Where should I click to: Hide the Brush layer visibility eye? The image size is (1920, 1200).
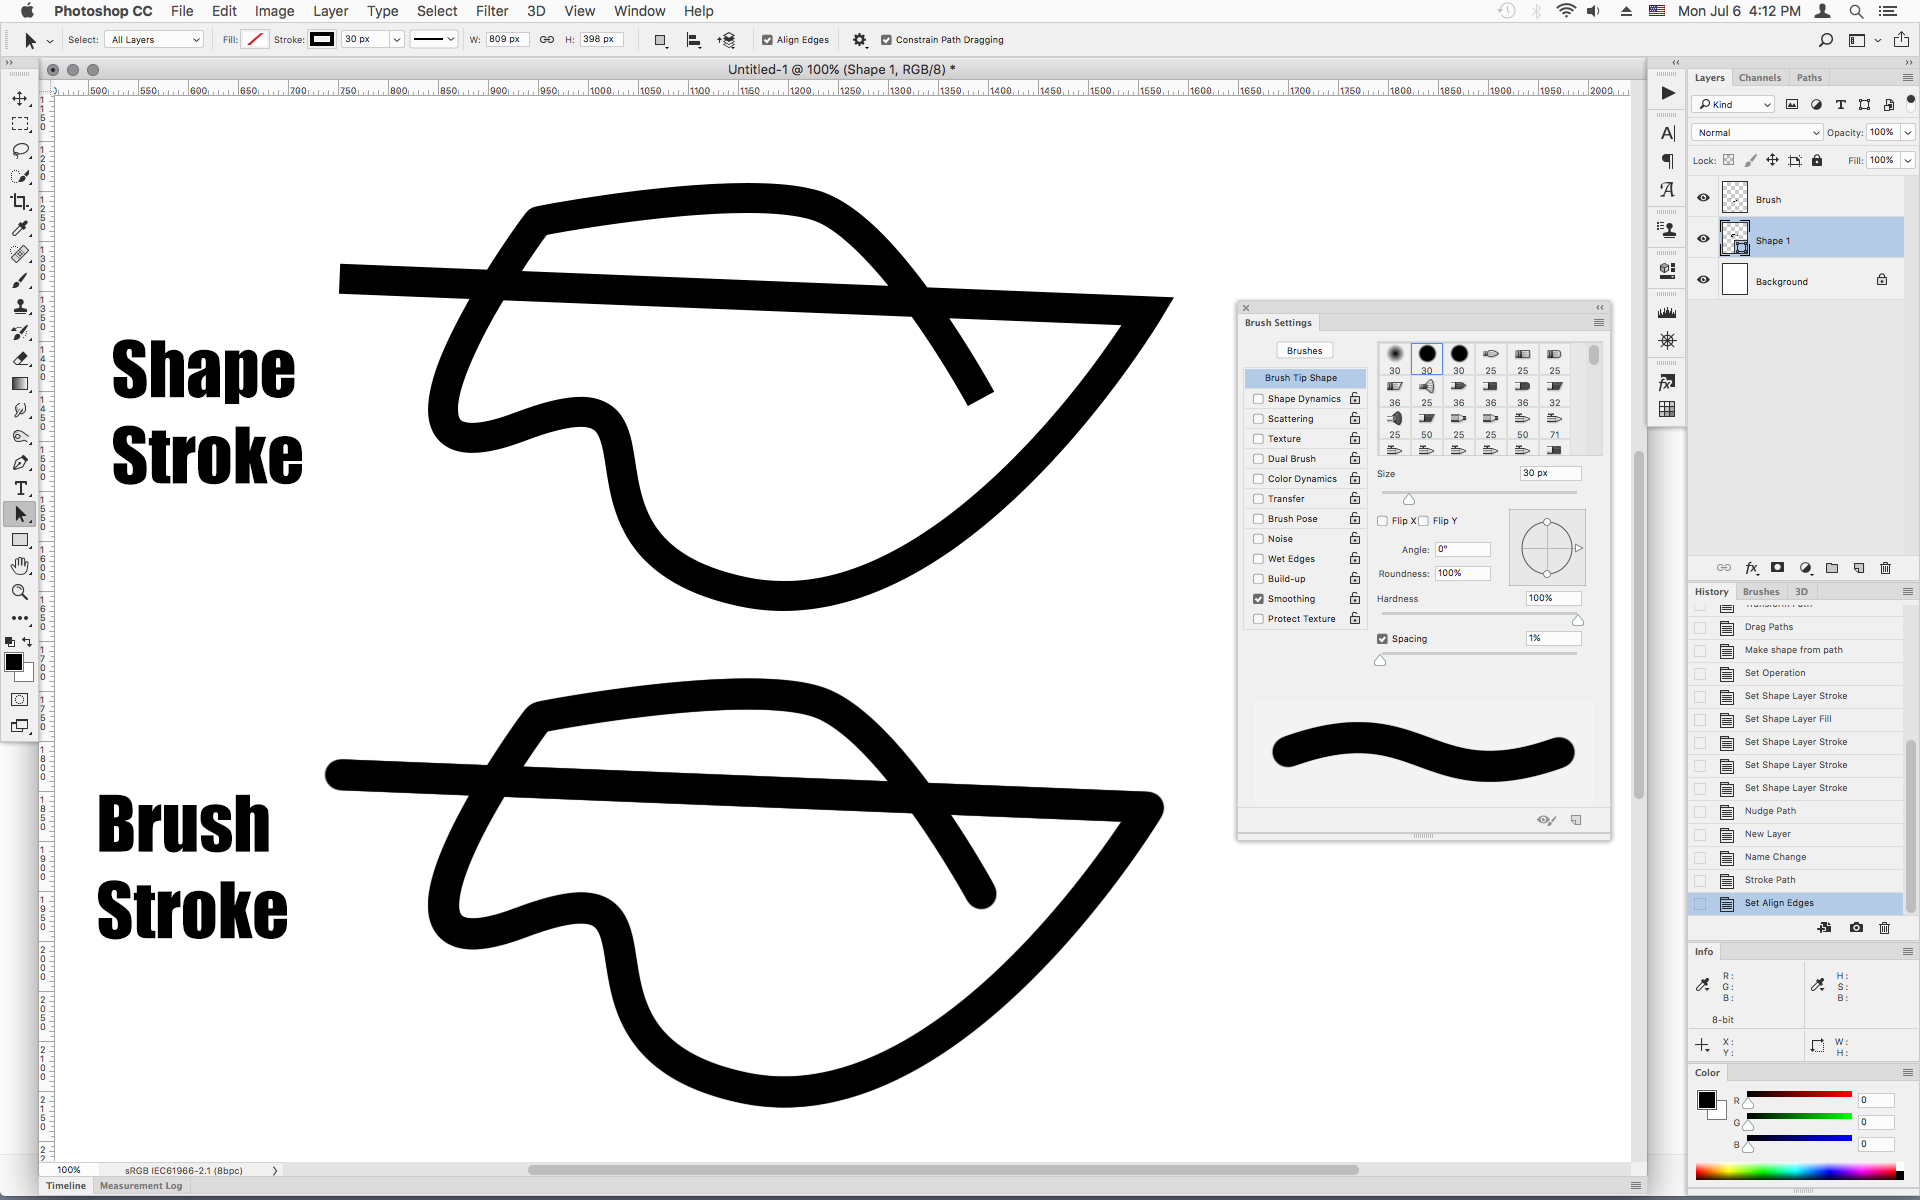tap(1703, 197)
